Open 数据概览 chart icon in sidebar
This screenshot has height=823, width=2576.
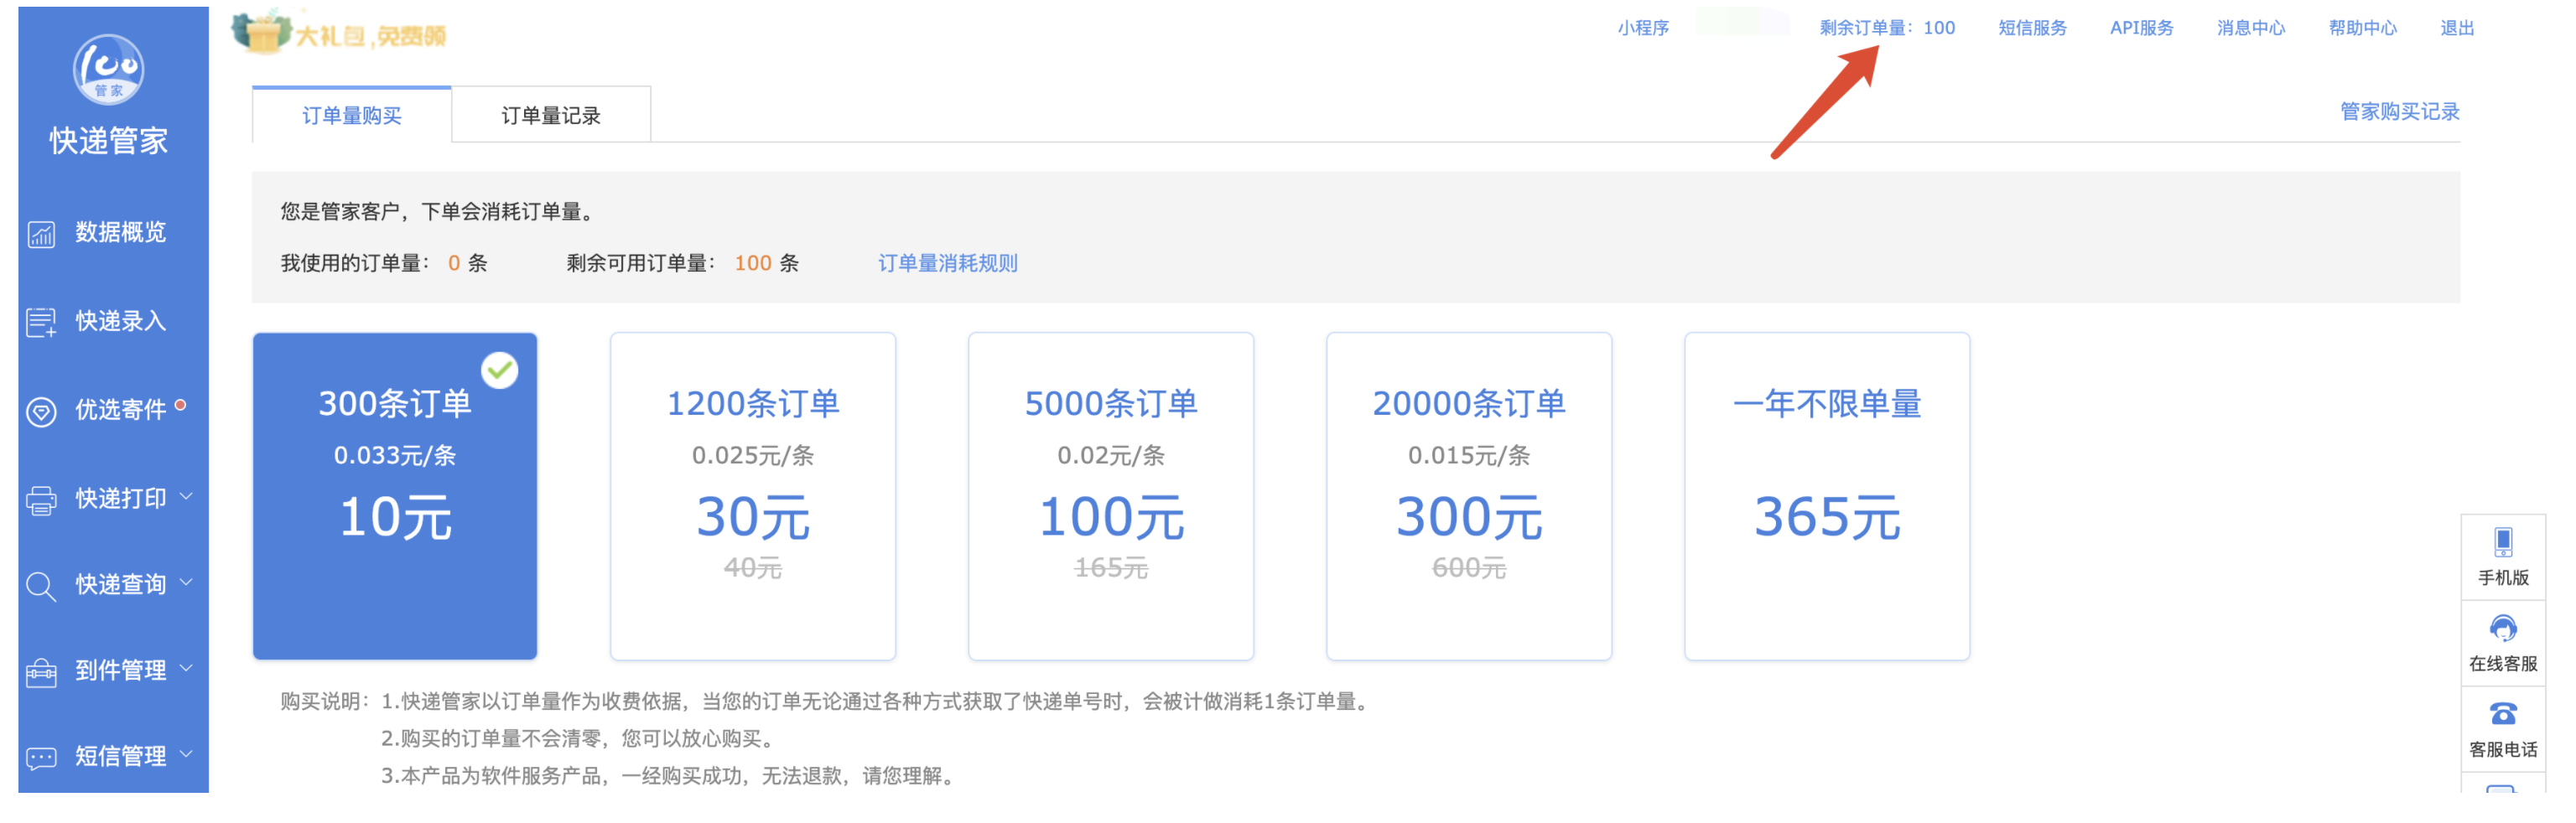41,234
